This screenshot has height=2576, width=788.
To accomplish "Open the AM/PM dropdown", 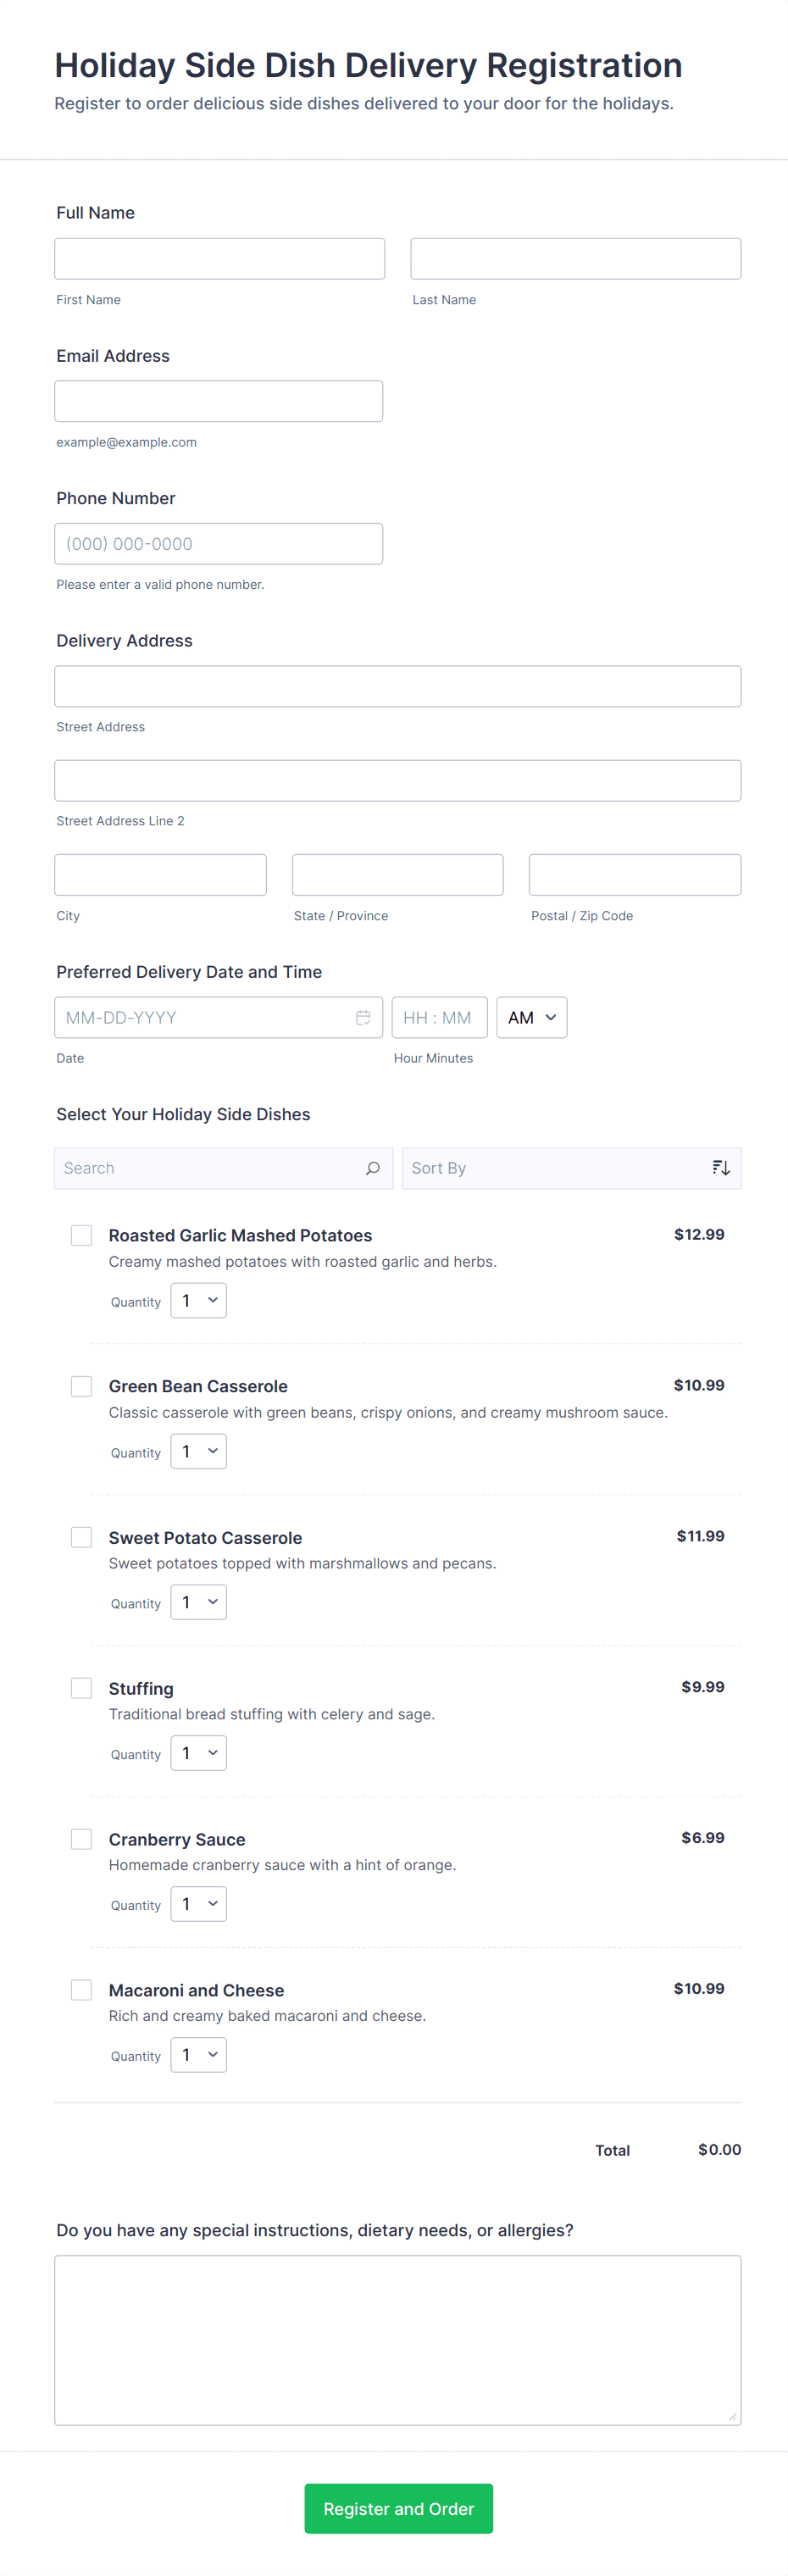I will (x=531, y=1017).
